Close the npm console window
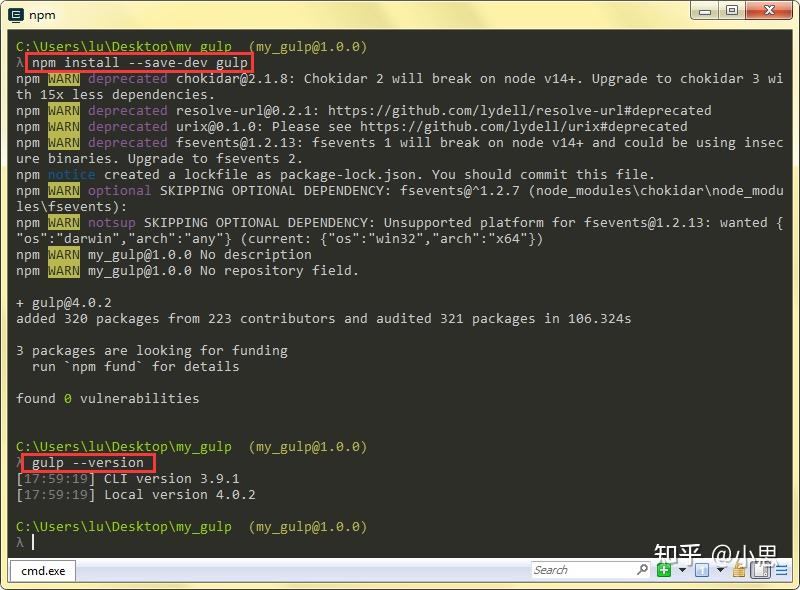The height and width of the screenshot is (590, 800). [x=769, y=11]
